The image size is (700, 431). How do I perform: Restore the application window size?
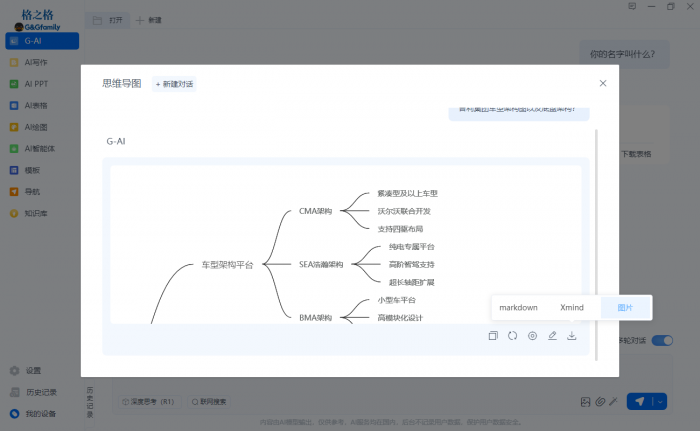pyautogui.click(x=671, y=6)
